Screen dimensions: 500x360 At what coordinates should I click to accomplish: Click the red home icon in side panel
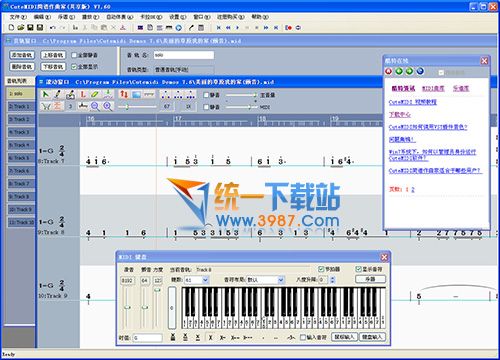pyautogui.click(x=389, y=71)
